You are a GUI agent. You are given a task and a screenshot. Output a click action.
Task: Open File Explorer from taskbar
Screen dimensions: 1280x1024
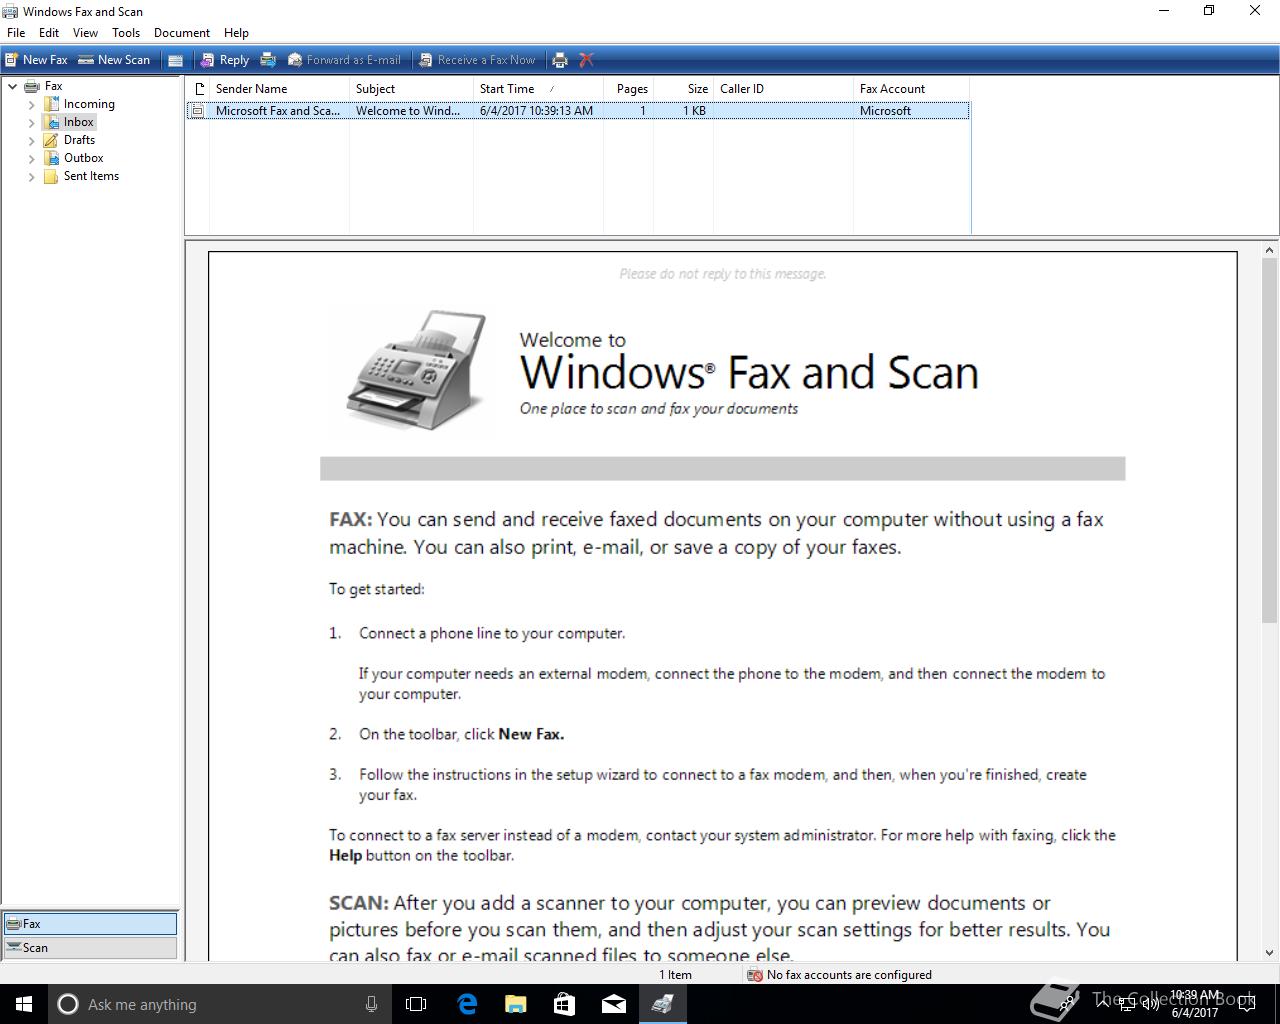pyautogui.click(x=516, y=1004)
